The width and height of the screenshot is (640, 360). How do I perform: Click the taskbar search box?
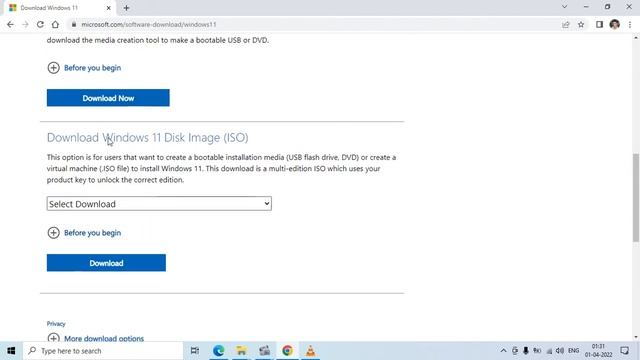coord(103,351)
